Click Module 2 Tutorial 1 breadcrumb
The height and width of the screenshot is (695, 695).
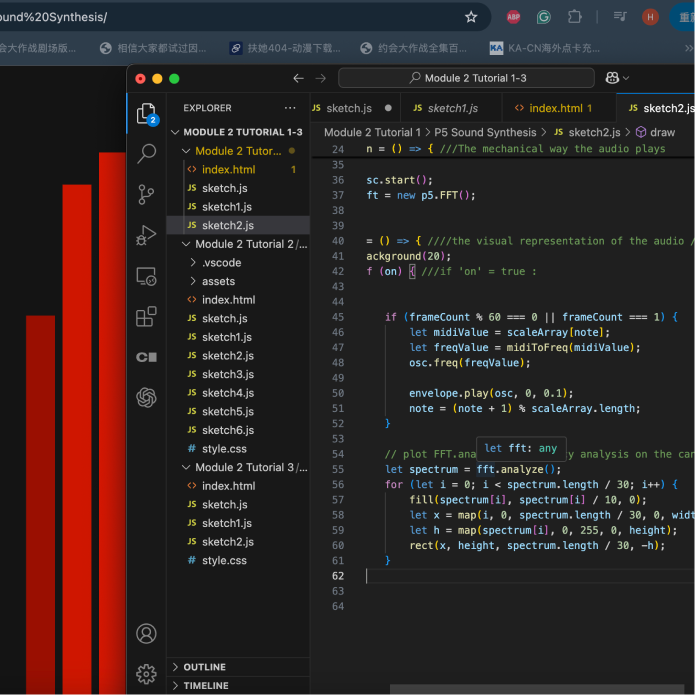[372, 132]
